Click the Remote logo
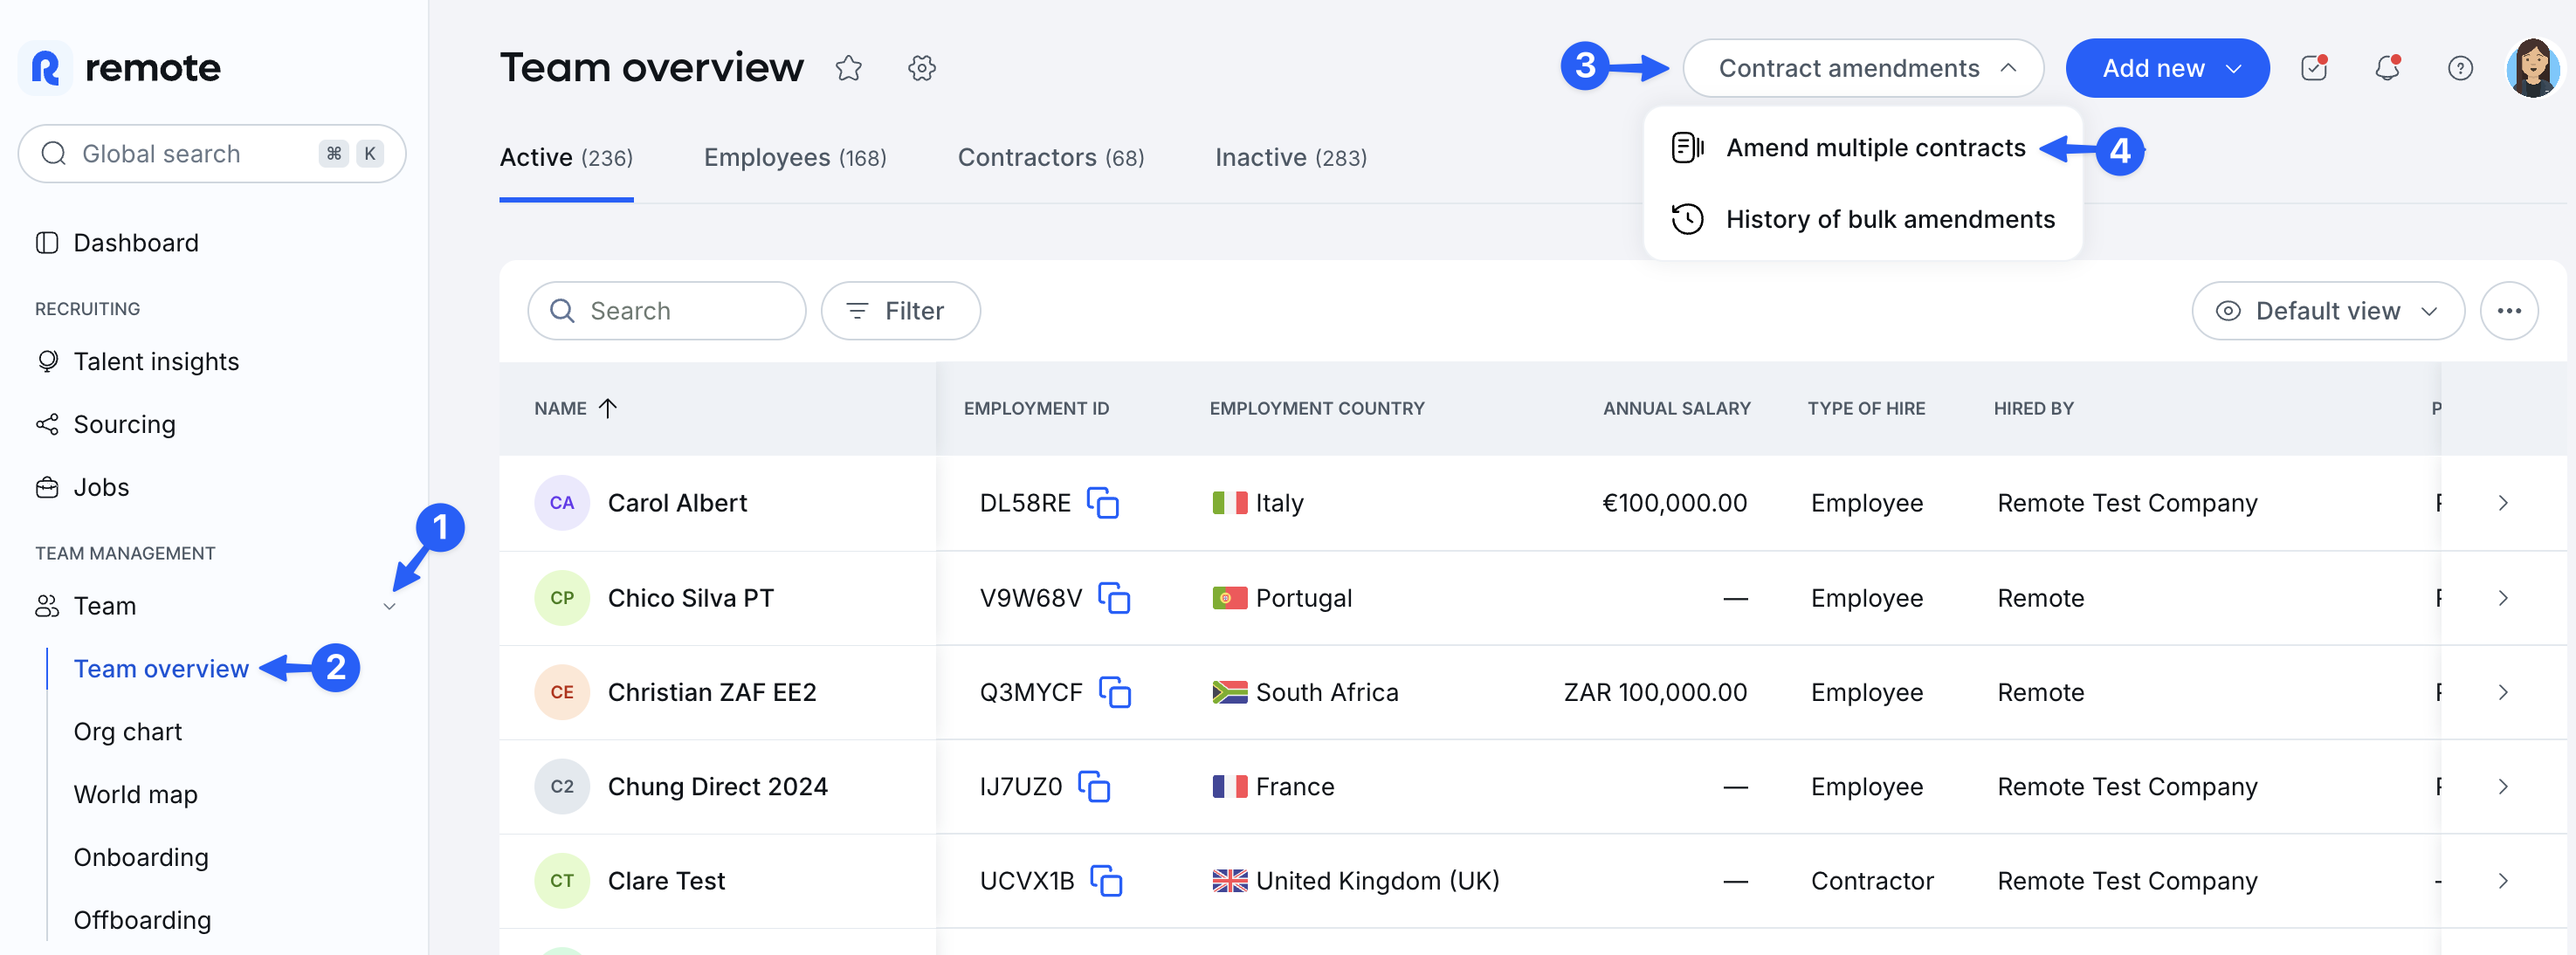The image size is (2576, 955). pos(119,68)
